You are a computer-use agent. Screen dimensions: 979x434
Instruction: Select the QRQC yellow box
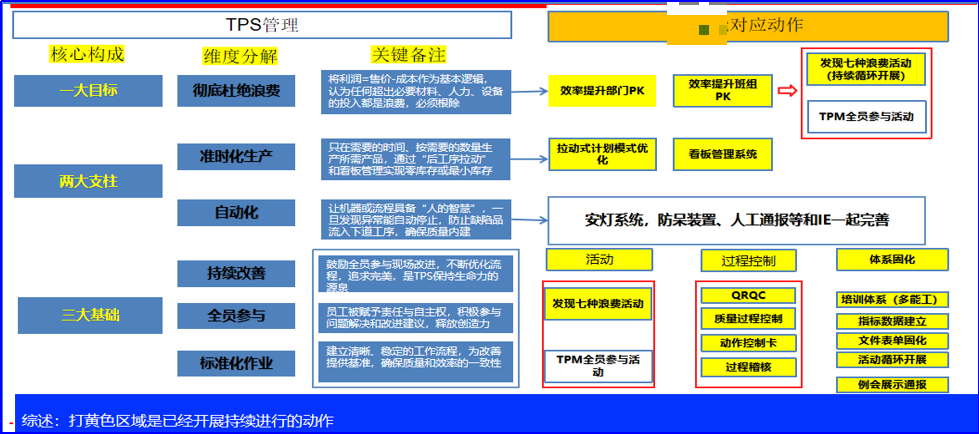748,295
